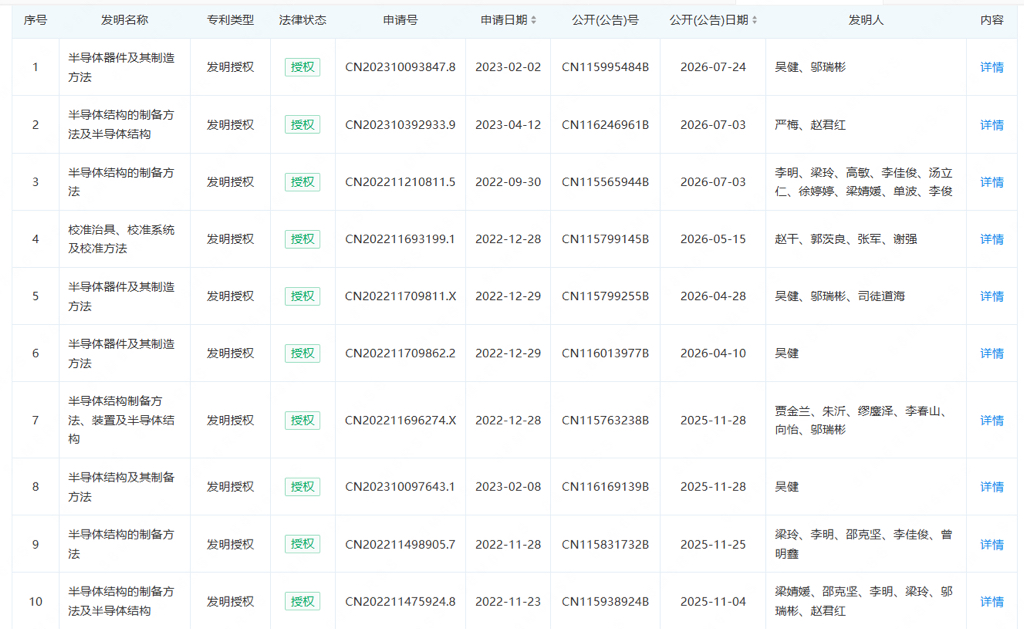Viewport: 1024px width, 629px height.
Task: Click 授权 badge in row 4
Action: [x=302, y=239]
